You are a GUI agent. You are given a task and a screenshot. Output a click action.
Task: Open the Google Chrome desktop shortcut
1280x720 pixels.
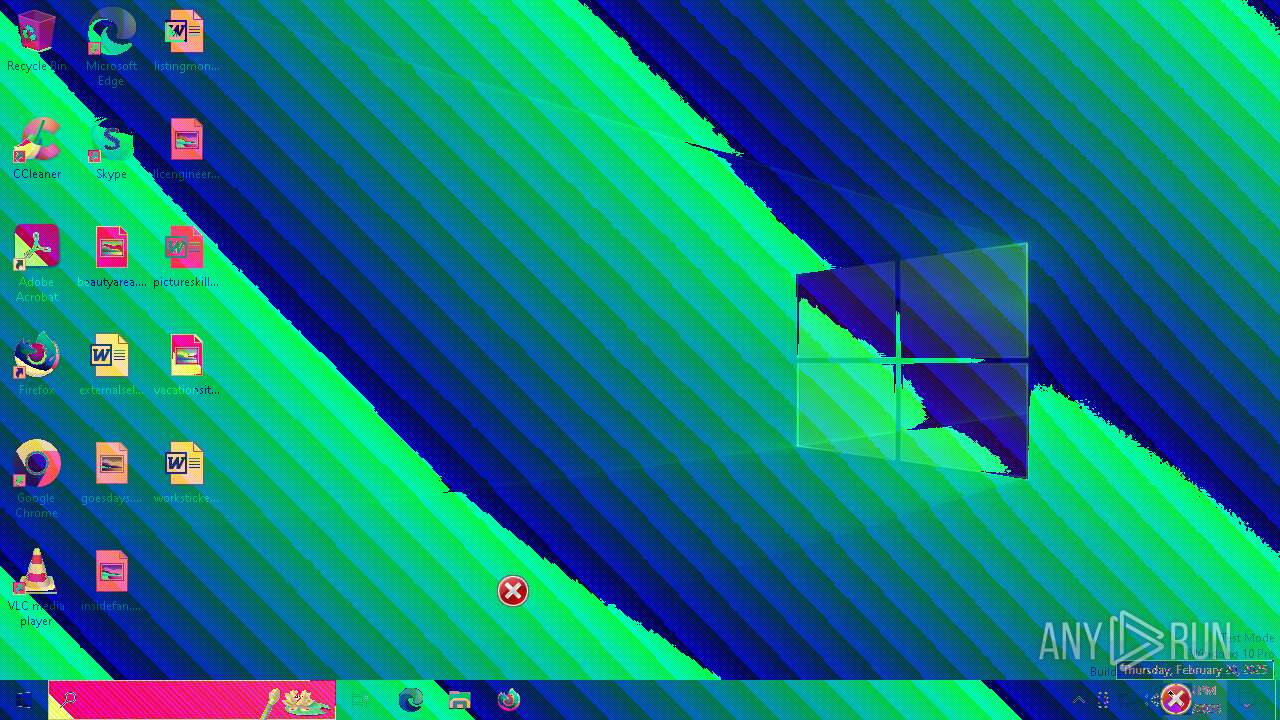point(36,478)
